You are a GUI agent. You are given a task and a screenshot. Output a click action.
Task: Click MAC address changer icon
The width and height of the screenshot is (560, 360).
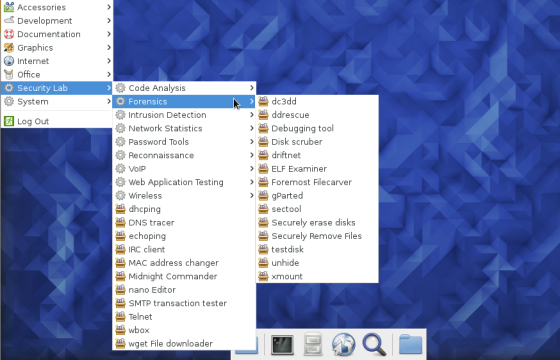point(120,263)
